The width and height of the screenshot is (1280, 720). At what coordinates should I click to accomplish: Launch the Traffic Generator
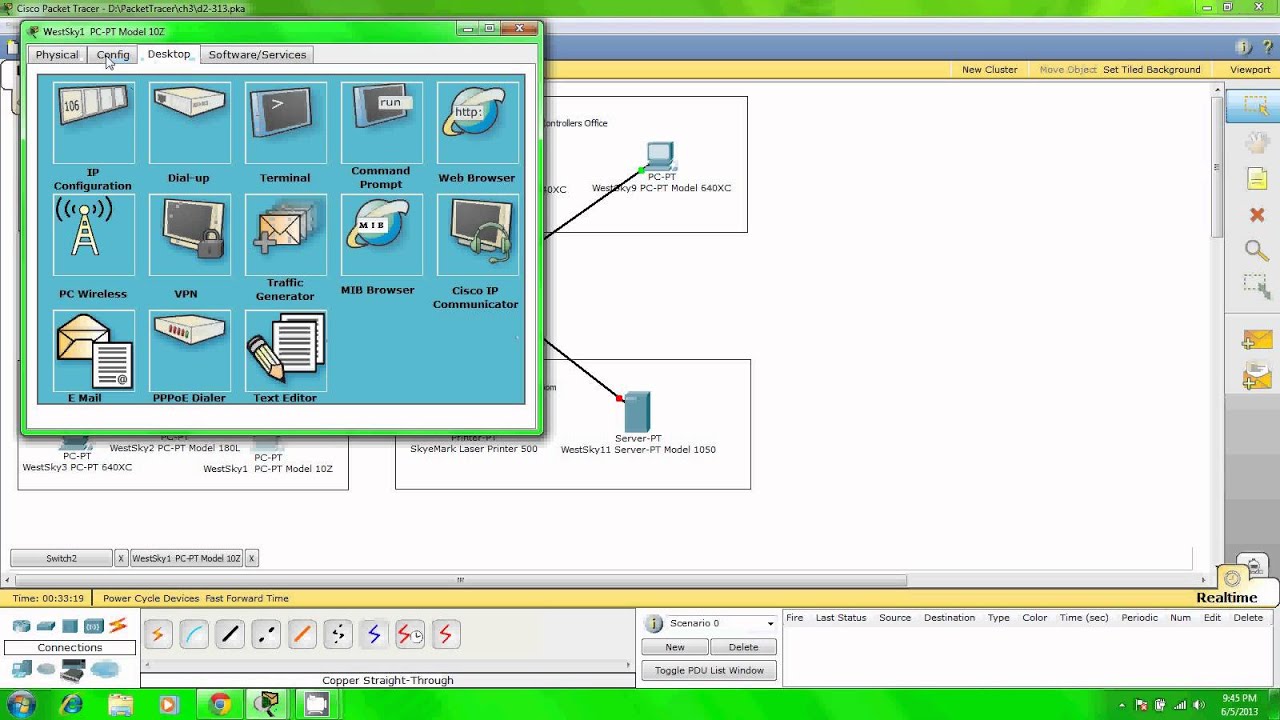(x=285, y=235)
